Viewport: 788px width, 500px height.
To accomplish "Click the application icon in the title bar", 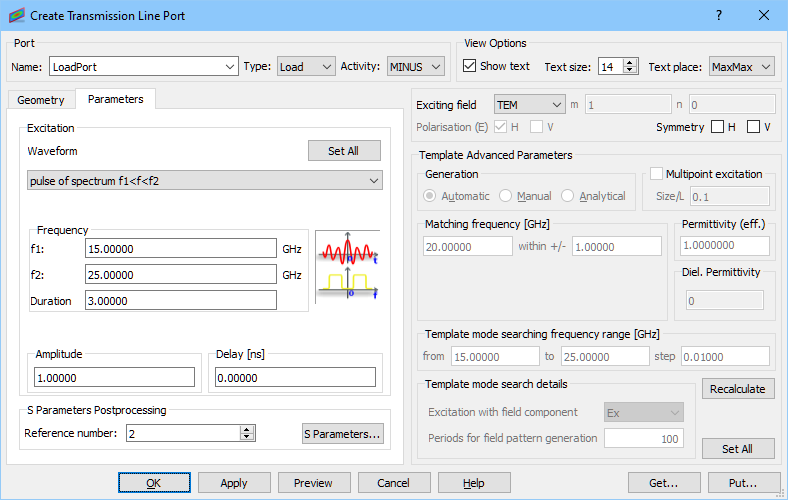I will pyautogui.click(x=16, y=15).
